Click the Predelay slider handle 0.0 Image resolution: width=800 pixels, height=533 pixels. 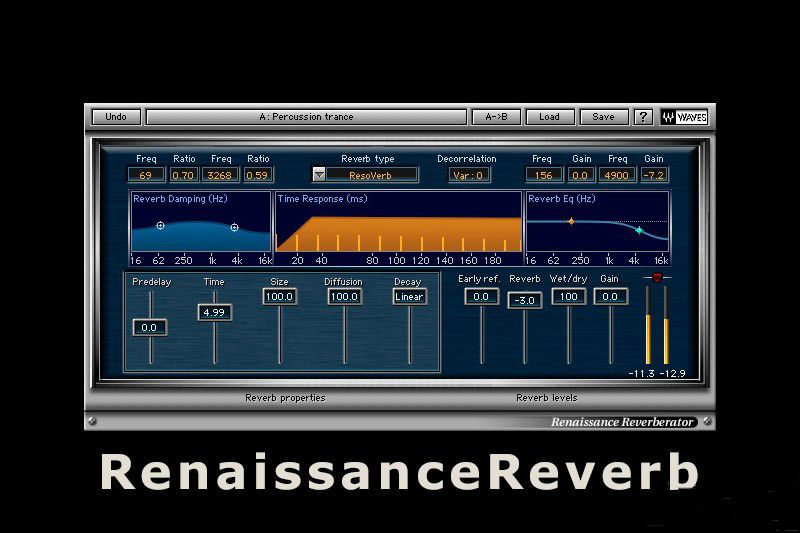tap(149, 327)
